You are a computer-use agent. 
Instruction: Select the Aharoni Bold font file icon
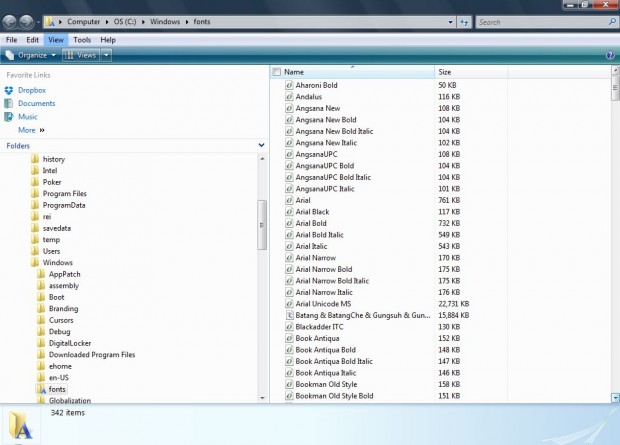pos(289,85)
